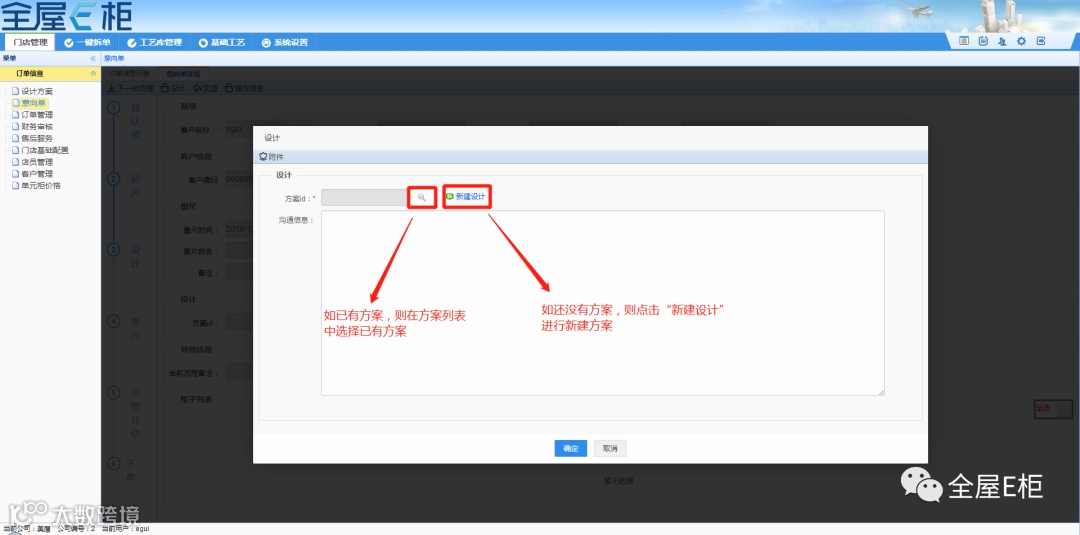The image size is (1080, 535).
Task: Click the 新建设计 link in the dialog
Action: point(466,197)
